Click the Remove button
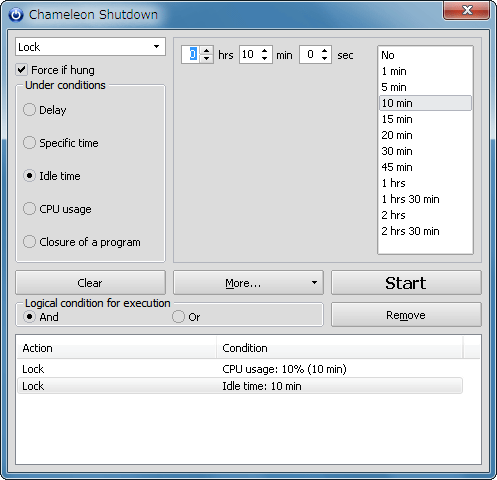This screenshot has width=497, height=480. coord(406,315)
